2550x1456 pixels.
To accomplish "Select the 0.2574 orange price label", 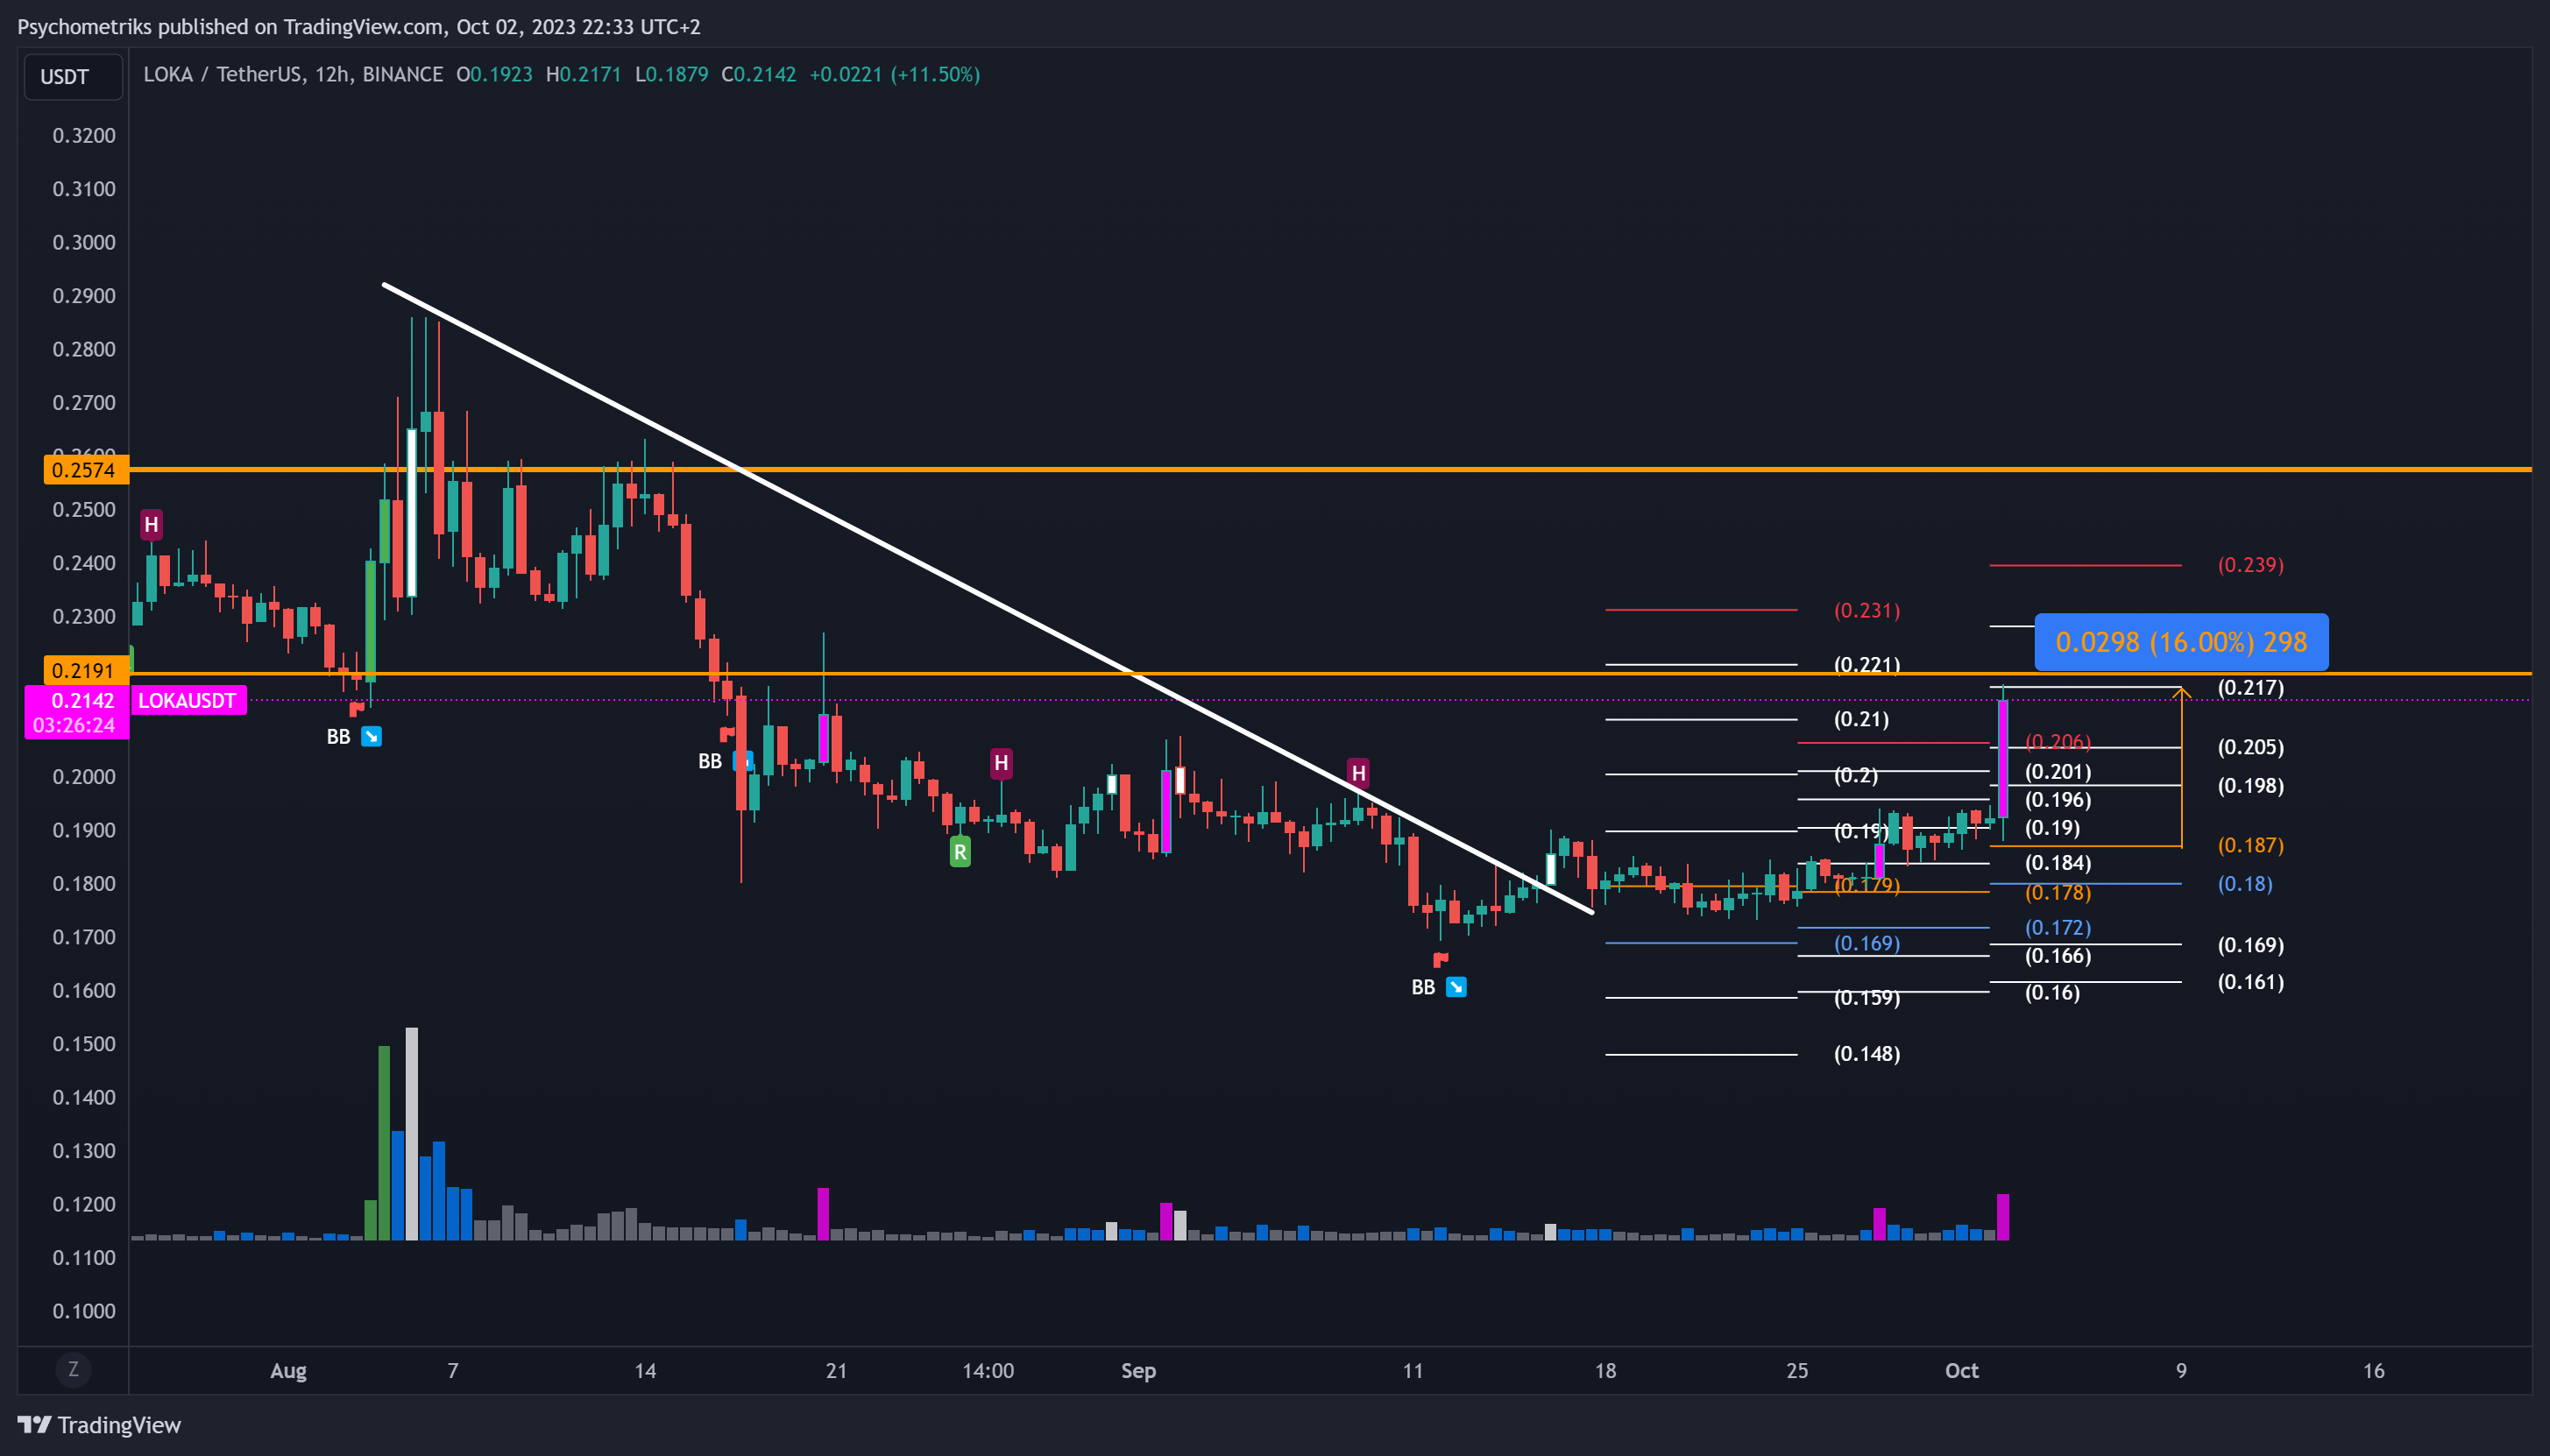I will pos(86,470).
